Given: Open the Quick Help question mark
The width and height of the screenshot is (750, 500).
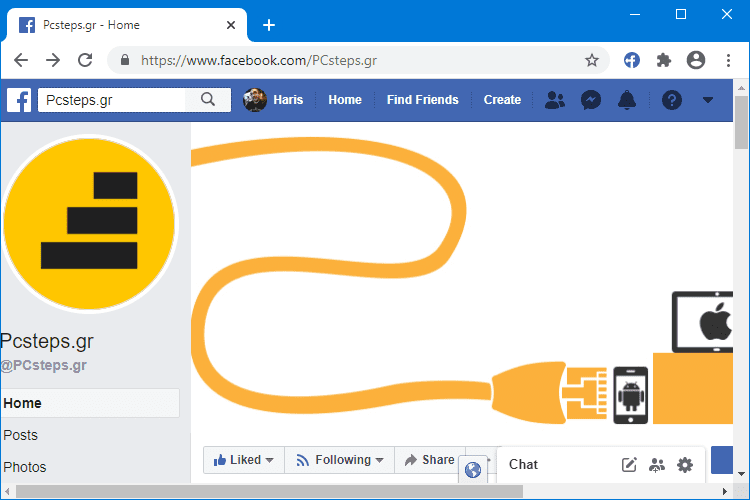Looking at the screenshot, I should pyautogui.click(x=672, y=100).
